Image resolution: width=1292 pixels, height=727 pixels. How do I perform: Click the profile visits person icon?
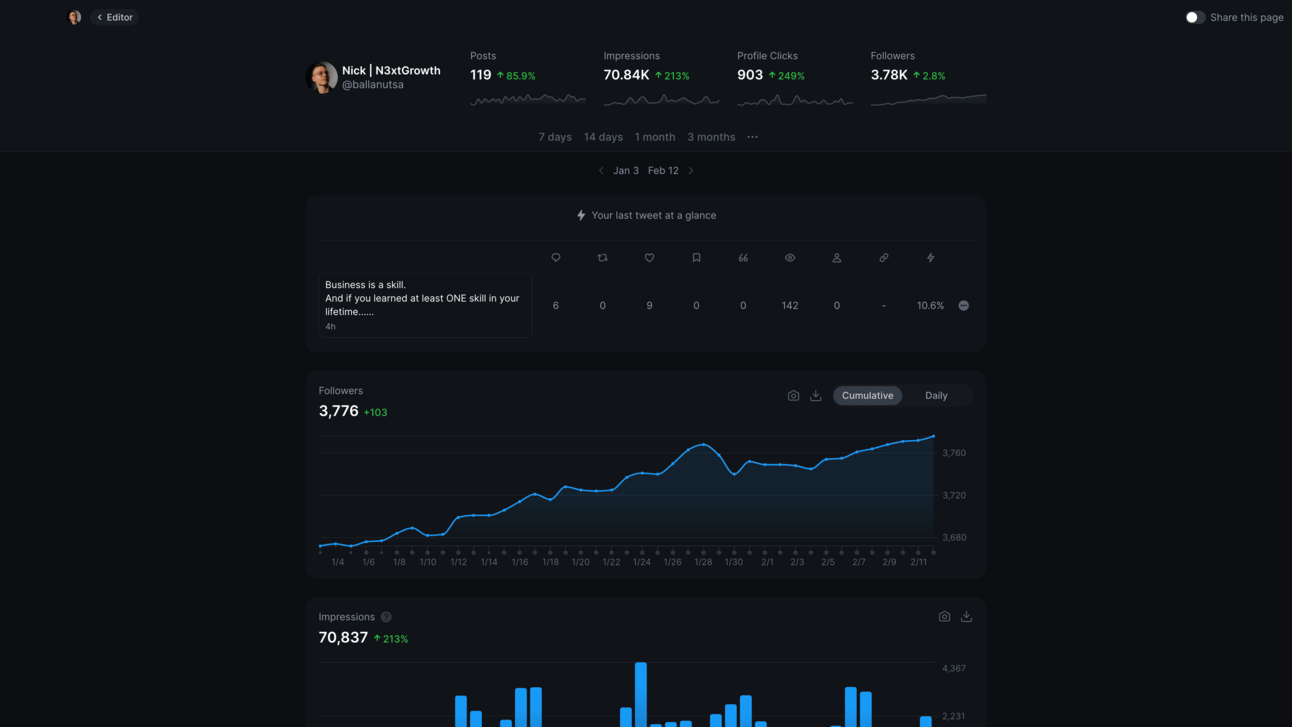(x=837, y=258)
